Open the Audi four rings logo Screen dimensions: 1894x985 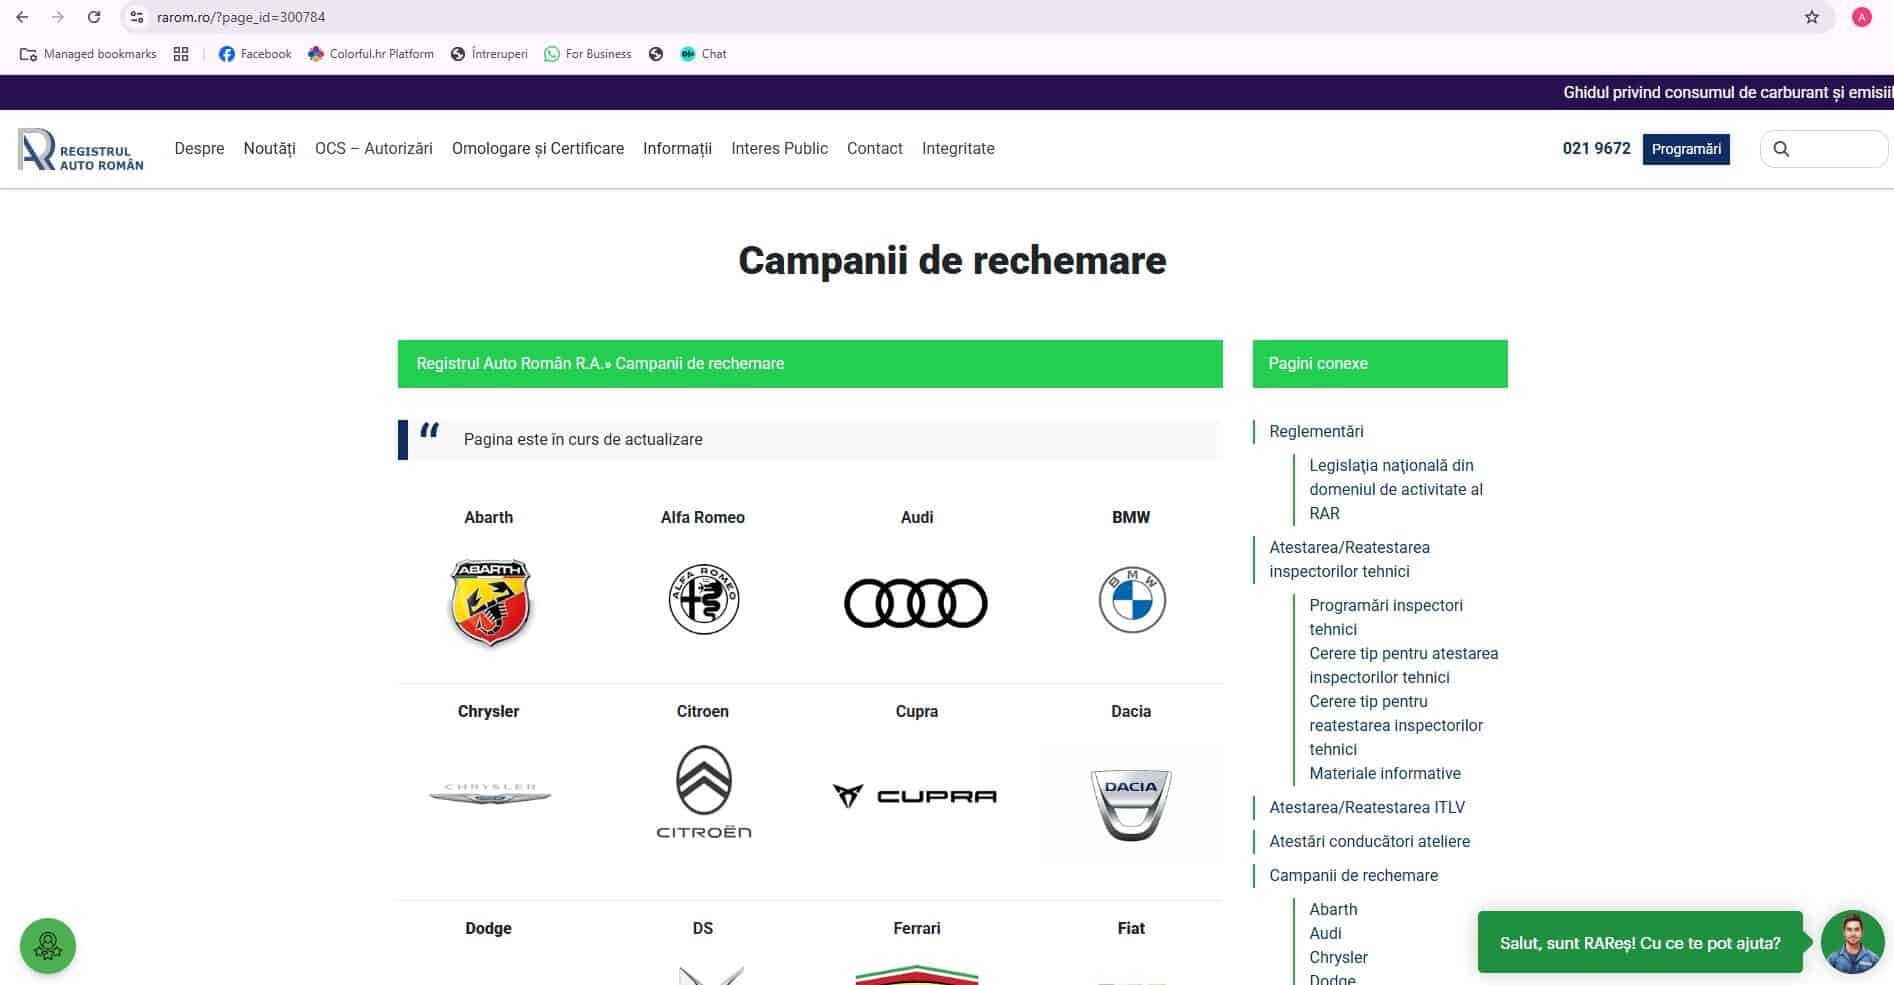click(916, 603)
